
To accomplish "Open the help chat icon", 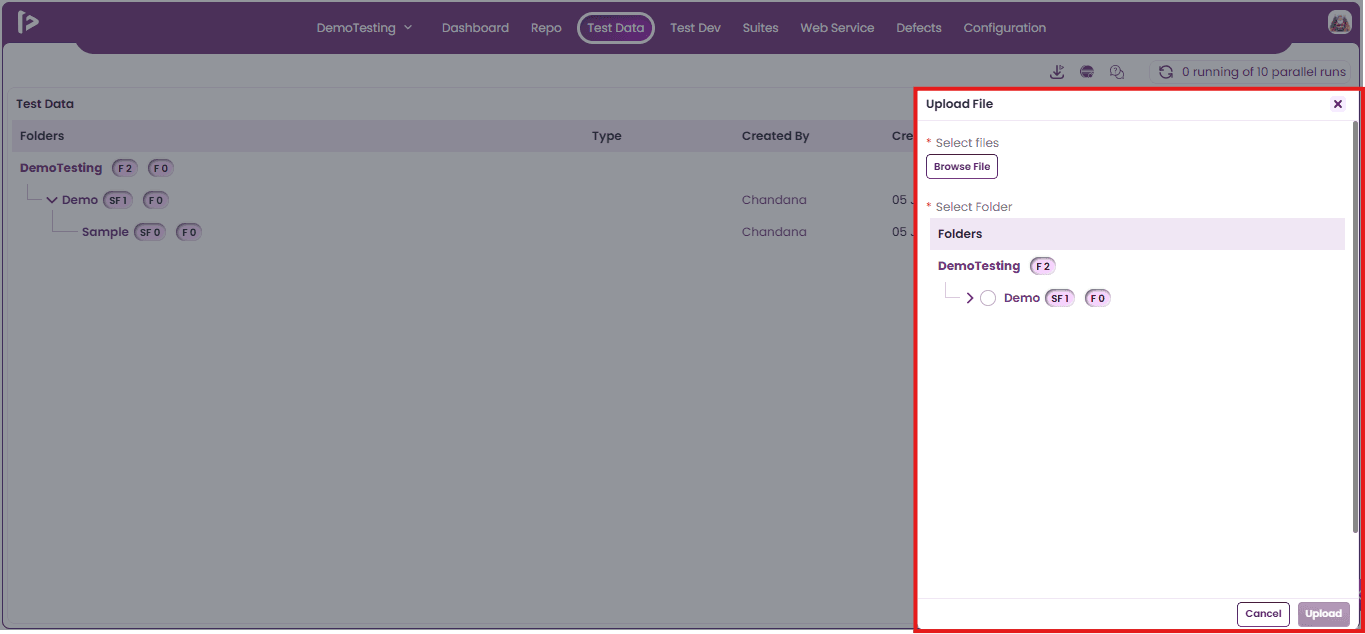I will [1117, 72].
